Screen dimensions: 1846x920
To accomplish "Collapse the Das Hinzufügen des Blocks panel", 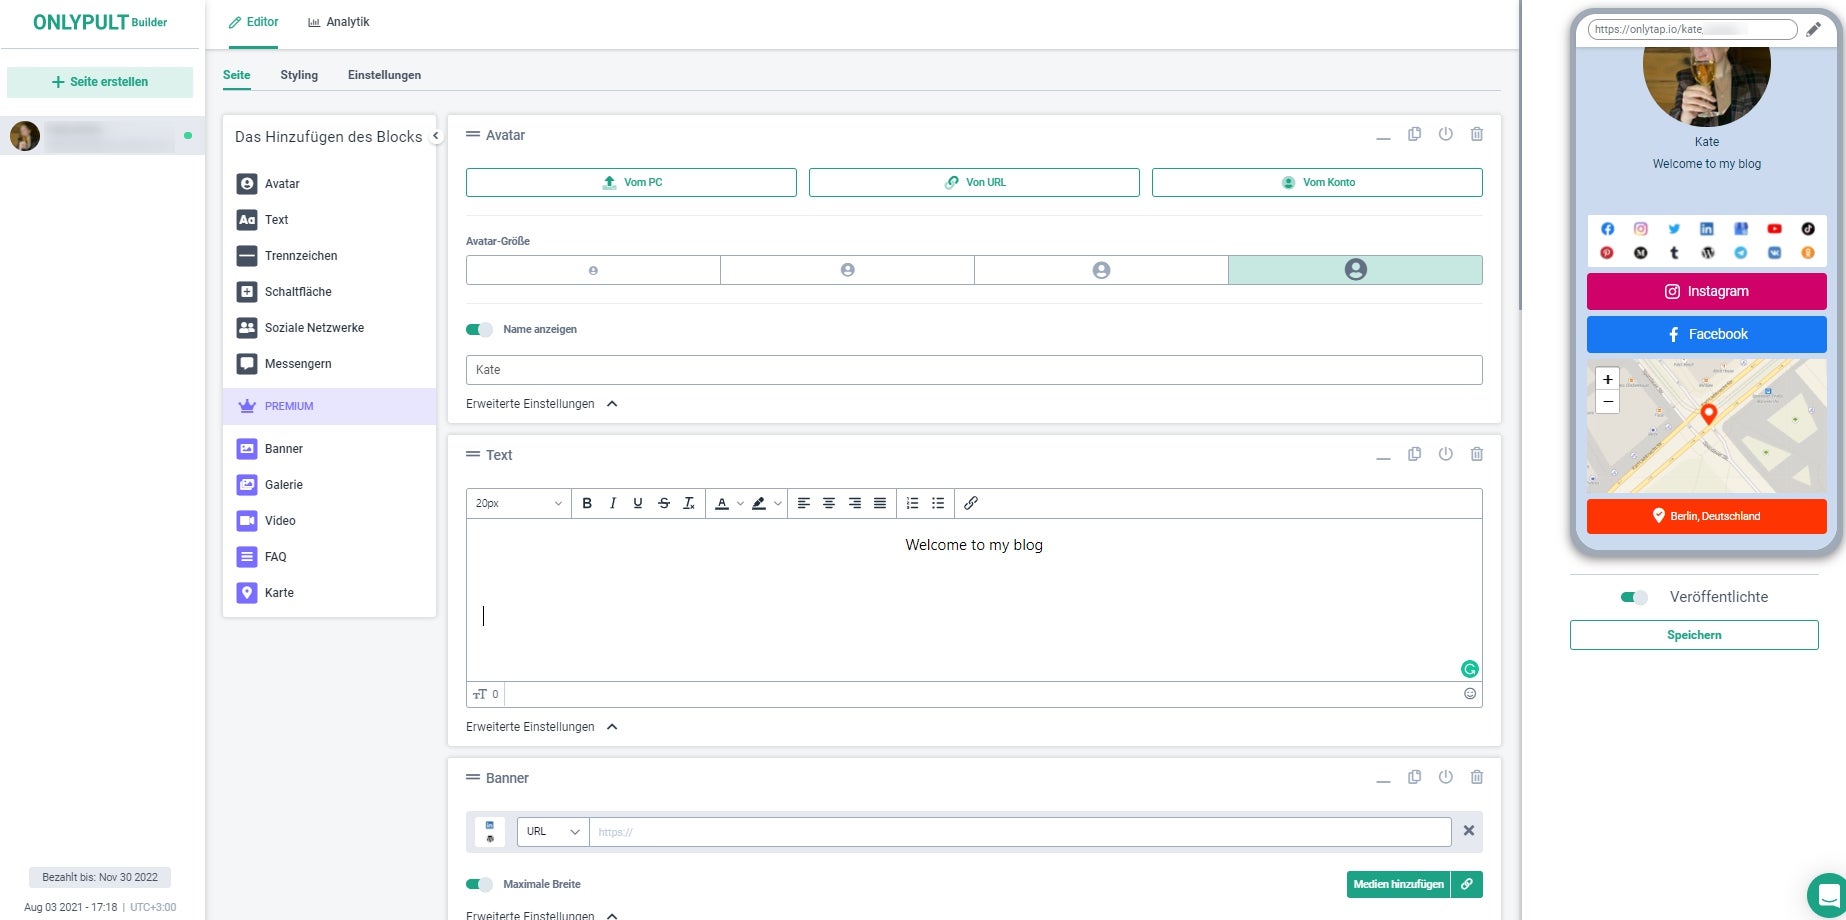I will tap(435, 136).
